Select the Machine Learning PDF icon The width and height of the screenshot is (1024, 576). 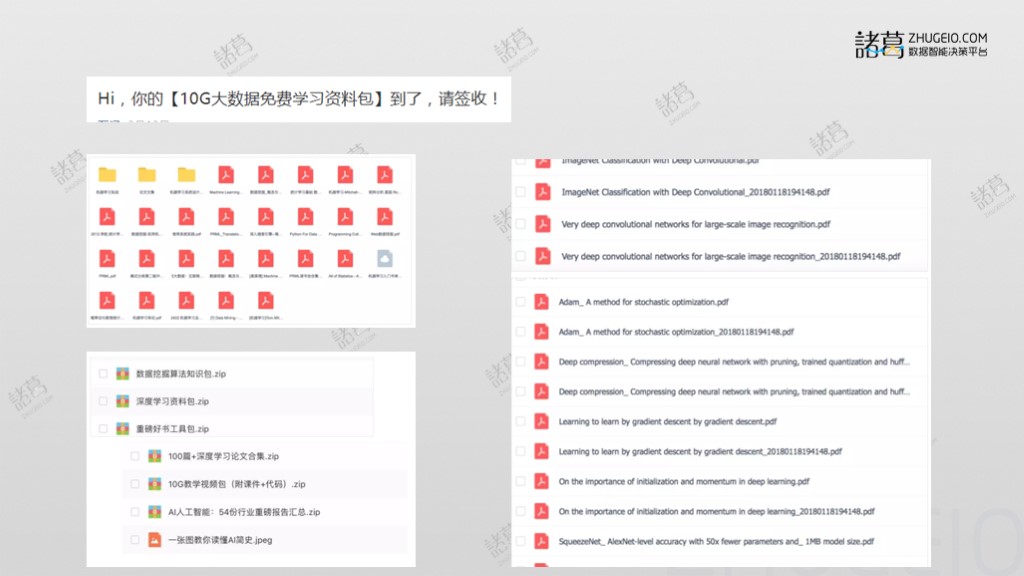click(227, 173)
